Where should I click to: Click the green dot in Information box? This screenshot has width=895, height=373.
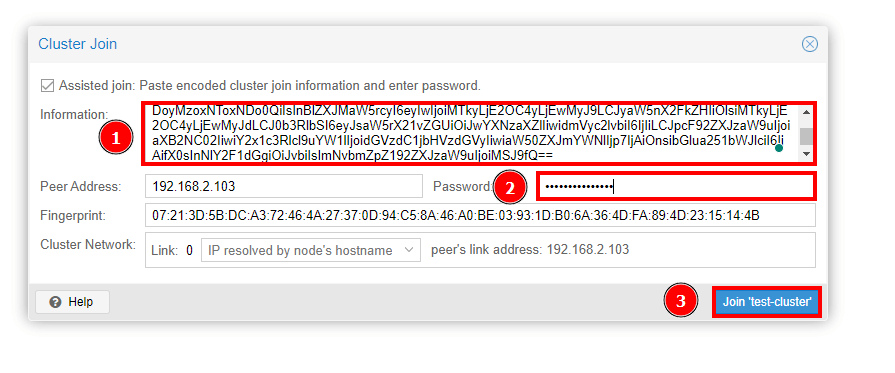pyautogui.click(x=779, y=149)
